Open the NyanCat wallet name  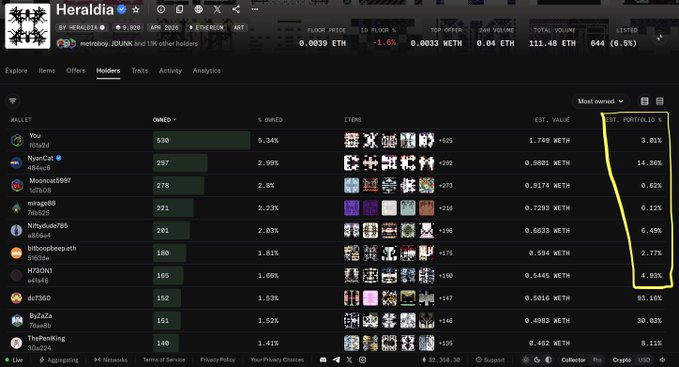click(40, 158)
